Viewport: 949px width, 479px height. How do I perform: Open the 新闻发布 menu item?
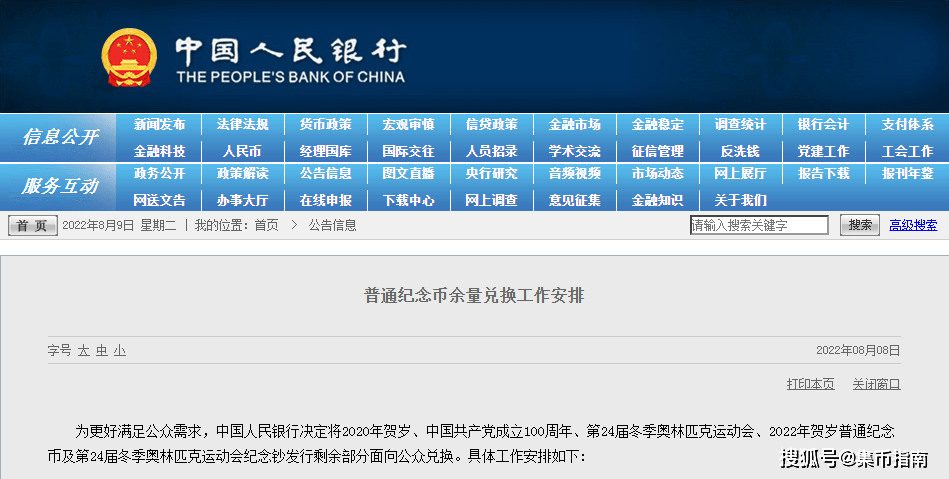pos(159,125)
